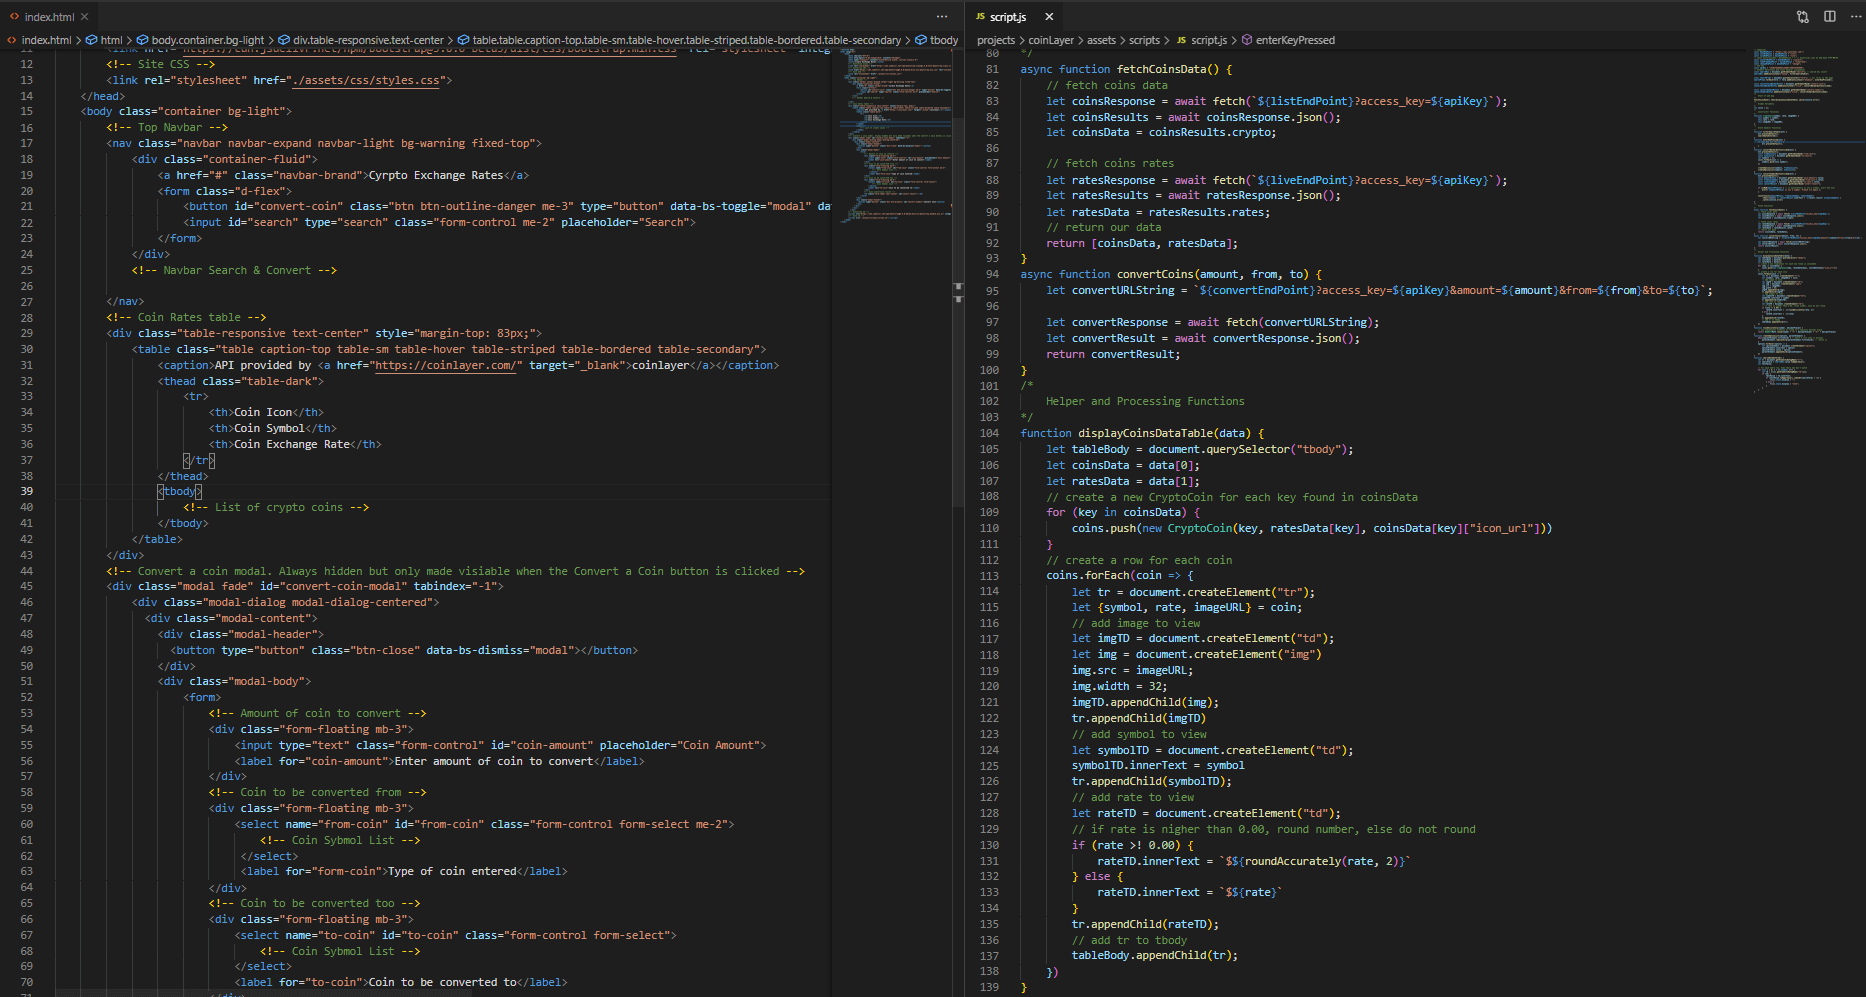This screenshot has width=1866, height=997.
Task: Click the 'Coin to be converted to' label text
Action: coord(445,983)
